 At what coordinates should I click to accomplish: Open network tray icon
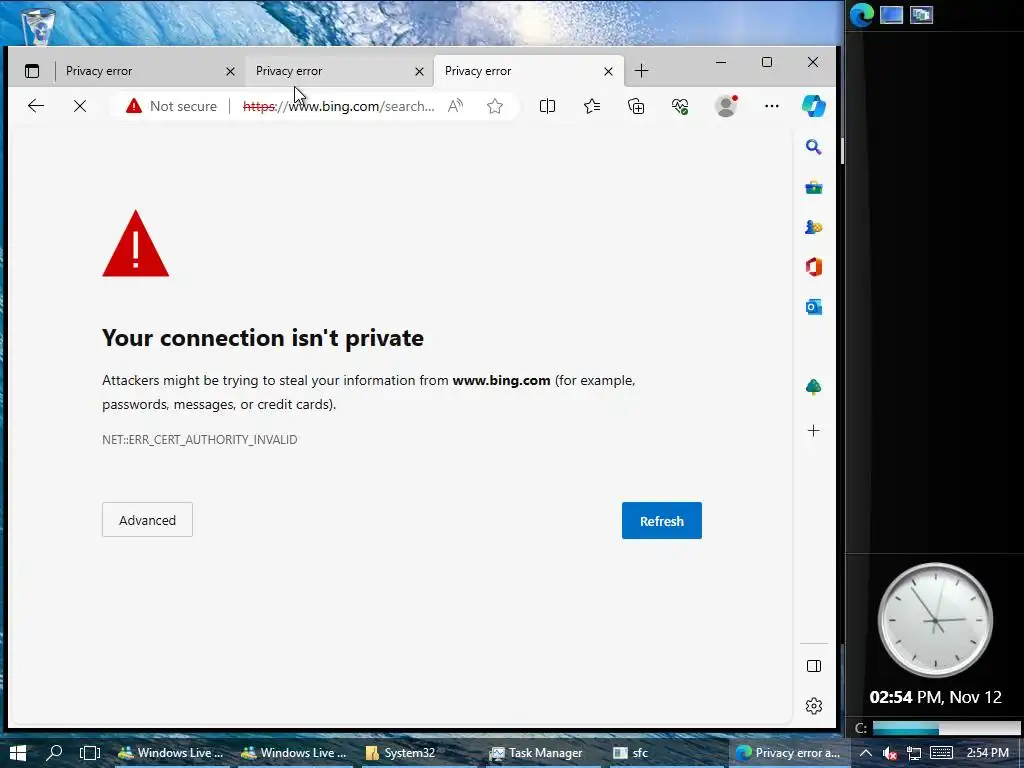coord(914,754)
